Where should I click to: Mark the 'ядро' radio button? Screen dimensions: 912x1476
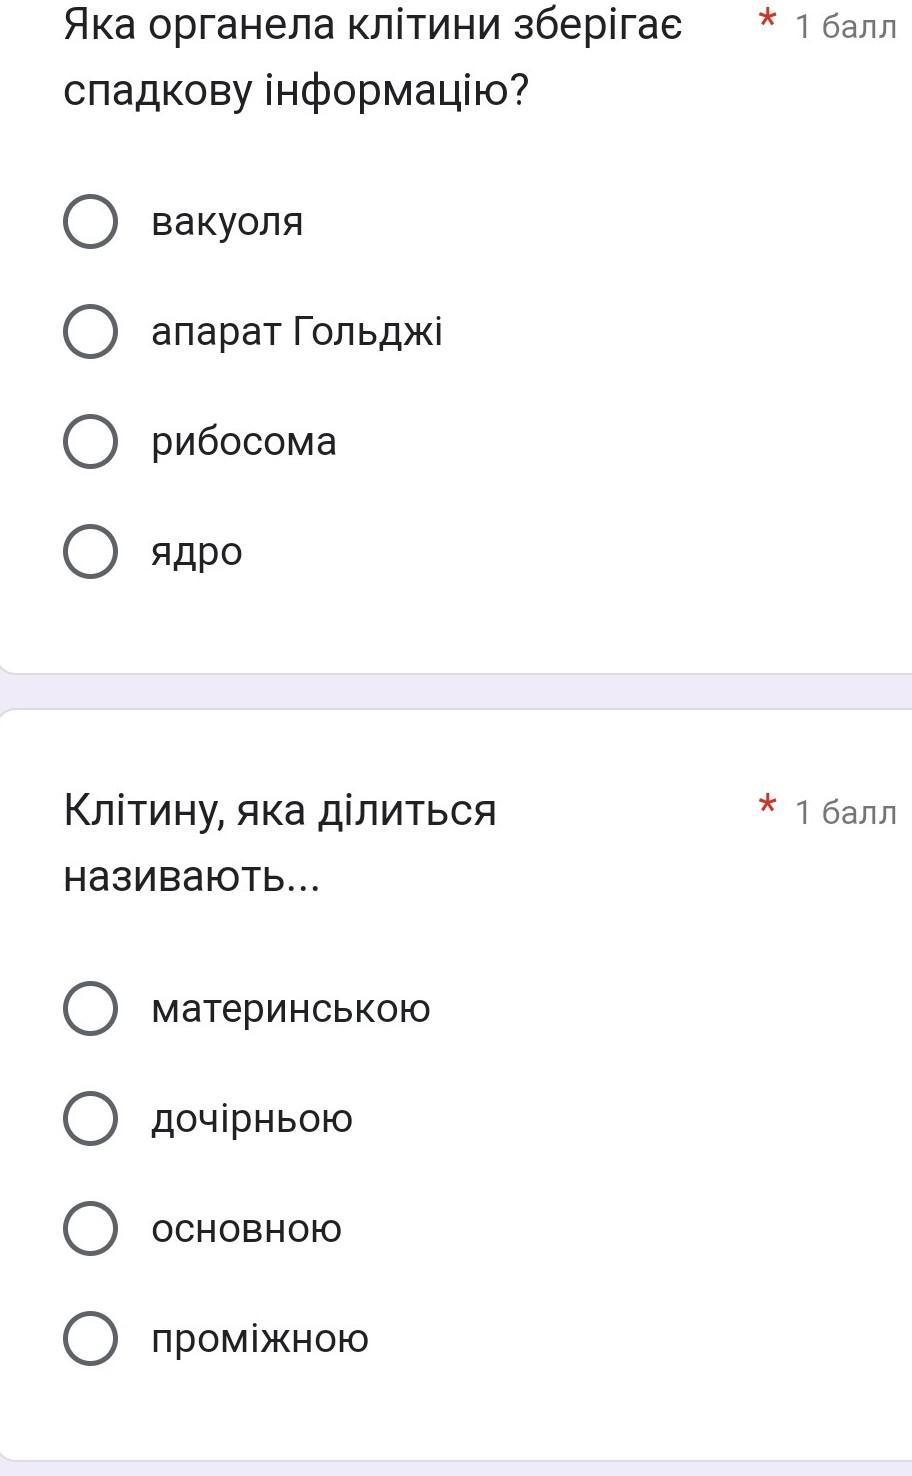pyautogui.click(x=91, y=551)
